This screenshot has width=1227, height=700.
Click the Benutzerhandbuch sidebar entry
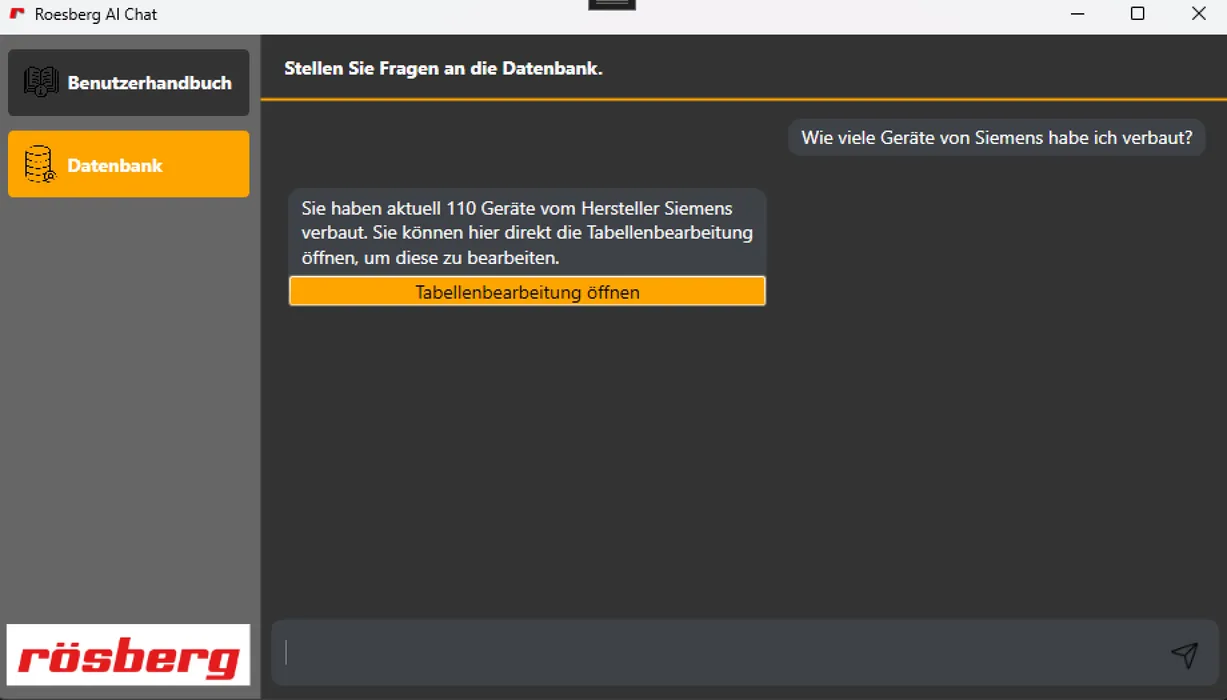click(x=128, y=82)
